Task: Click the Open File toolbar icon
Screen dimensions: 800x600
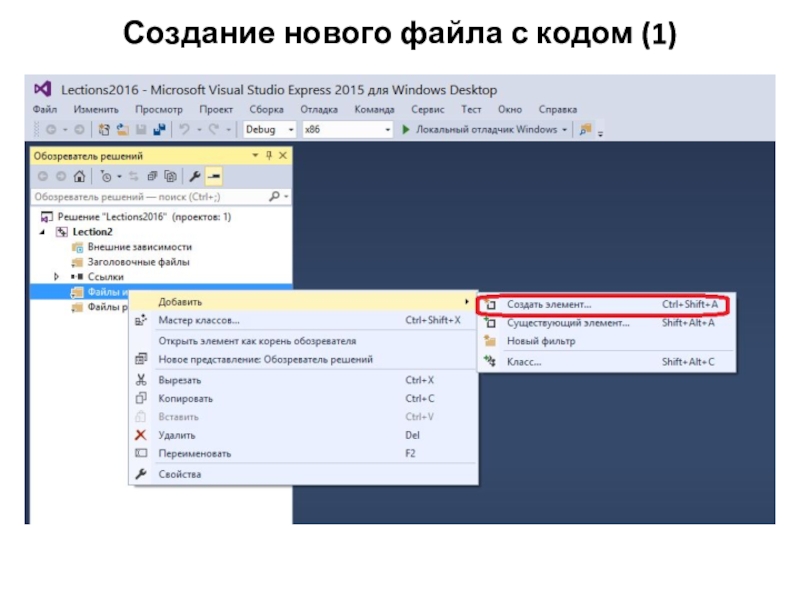Action: tap(123, 130)
